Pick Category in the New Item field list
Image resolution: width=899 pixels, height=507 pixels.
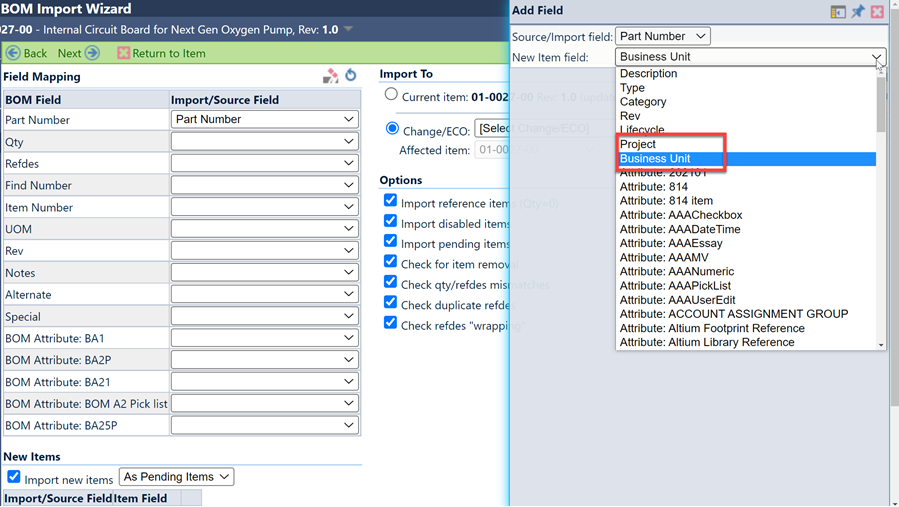pyautogui.click(x=643, y=102)
